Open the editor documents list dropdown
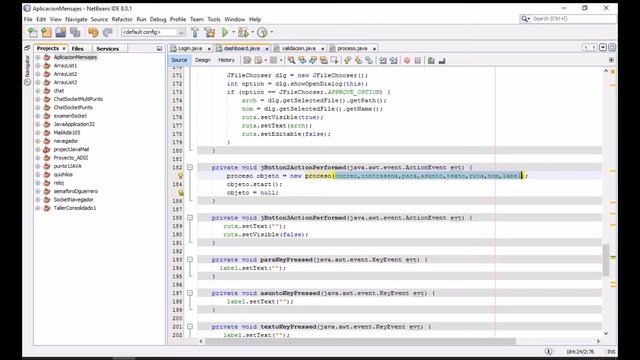 click(x=603, y=48)
